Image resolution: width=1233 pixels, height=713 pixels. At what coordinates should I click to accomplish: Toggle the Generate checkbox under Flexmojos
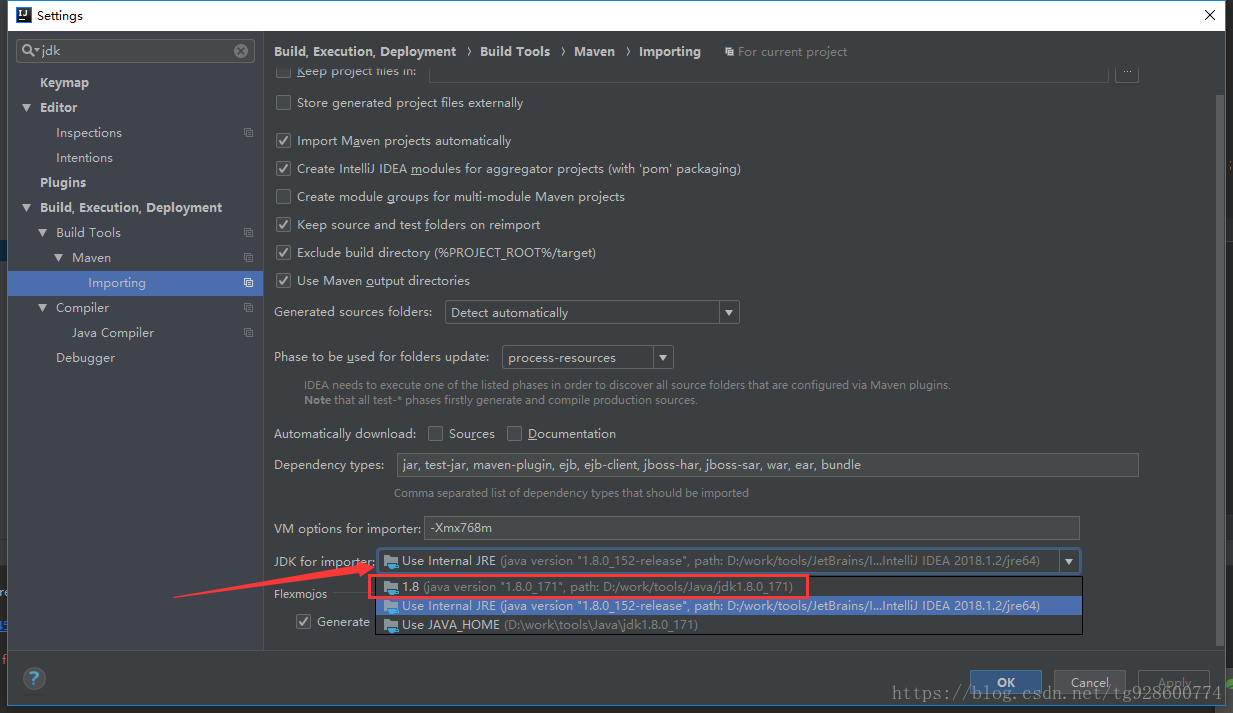(x=303, y=622)
